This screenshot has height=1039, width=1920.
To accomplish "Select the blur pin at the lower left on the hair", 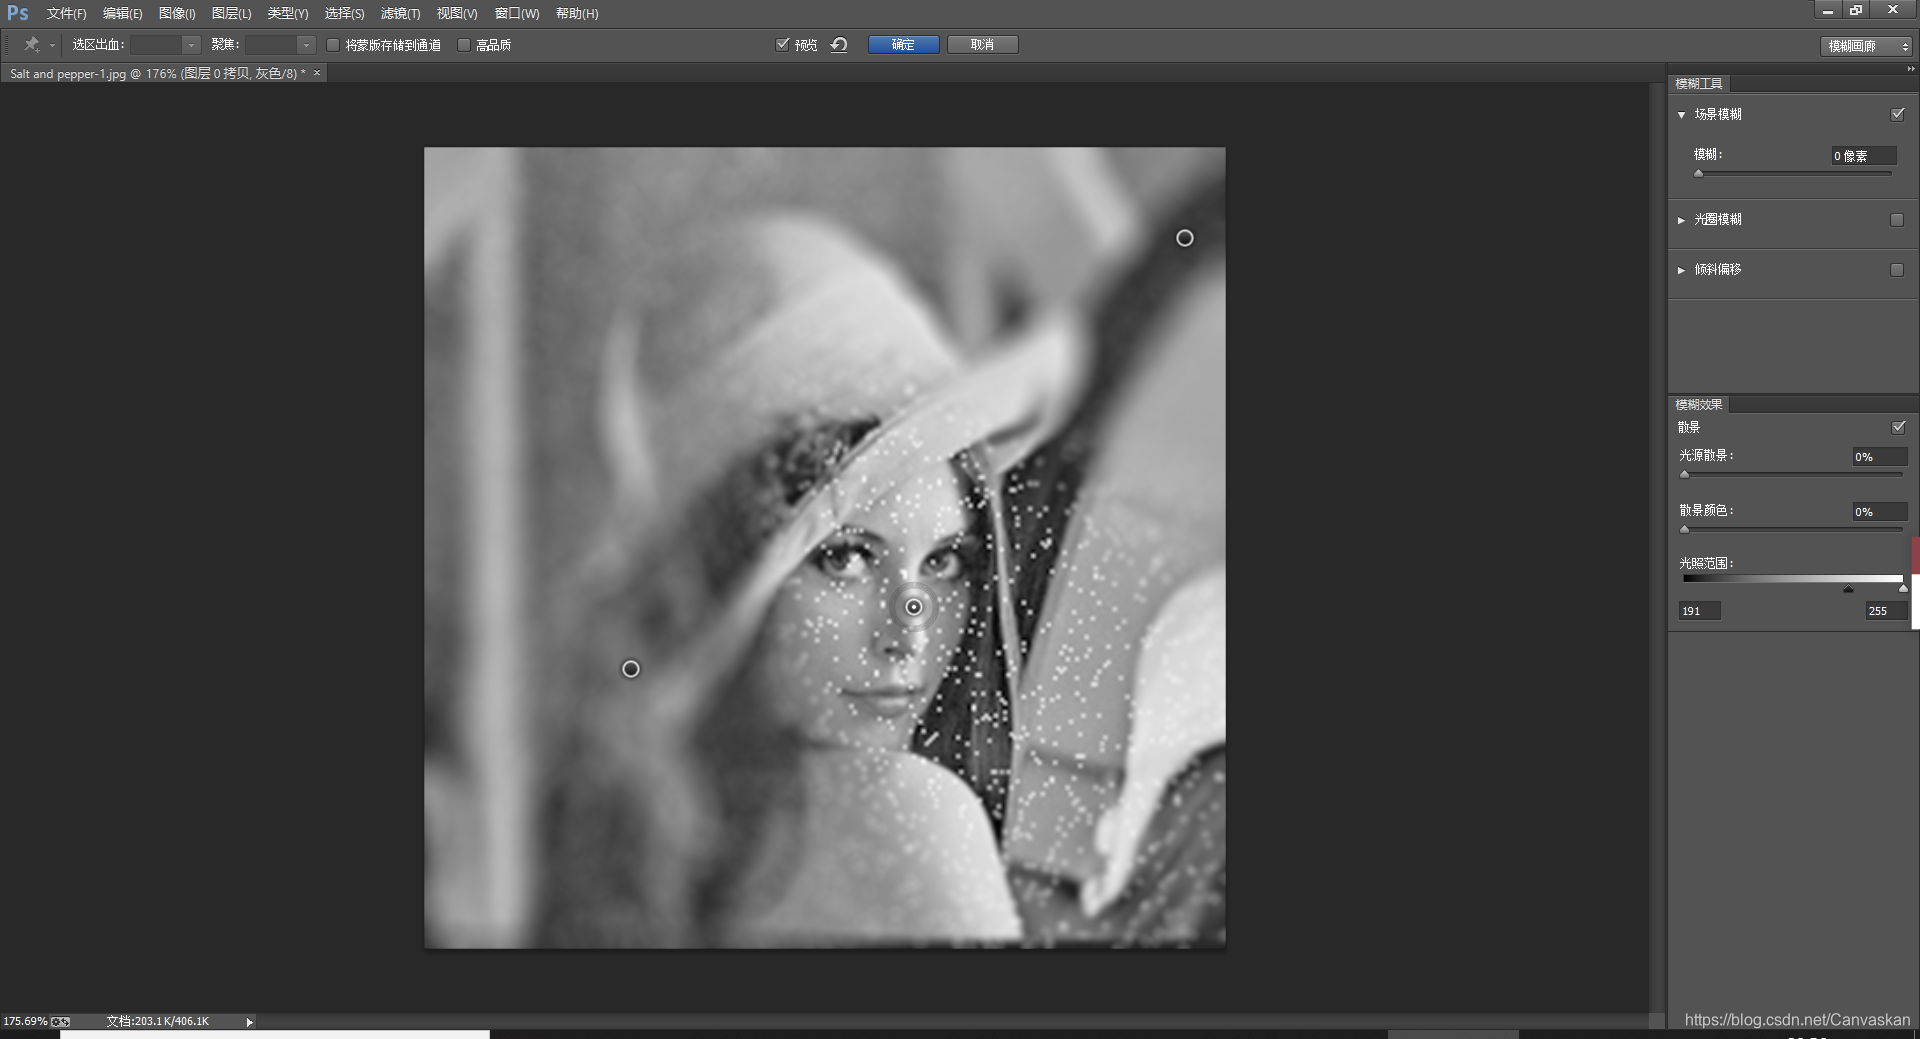I will [630, 669].
